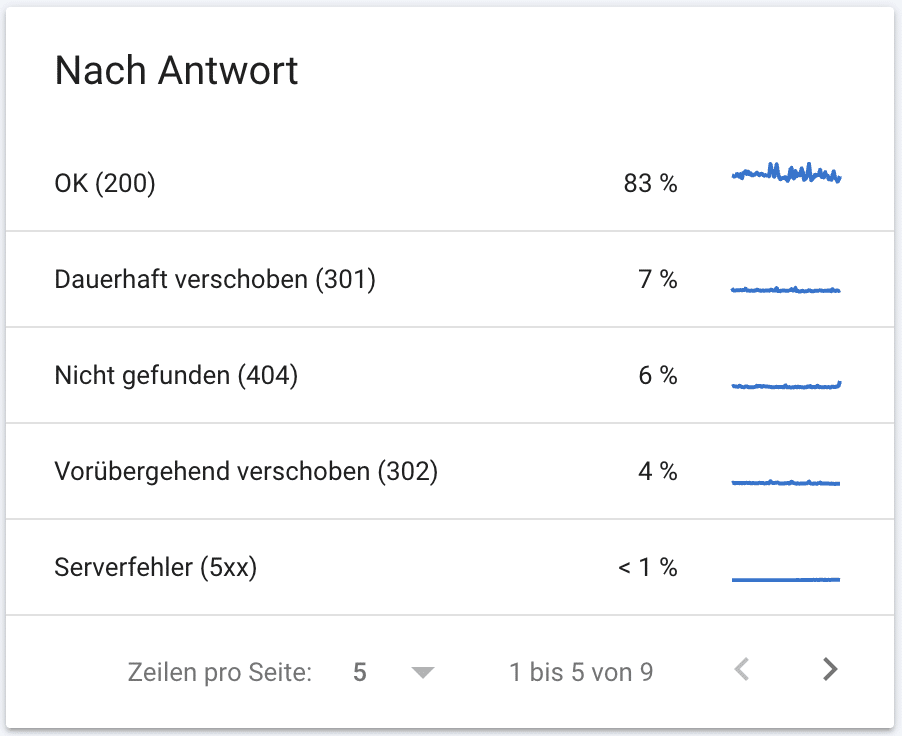
Task: Click the left pagination arrow
Action: click(x=742, y=670)
